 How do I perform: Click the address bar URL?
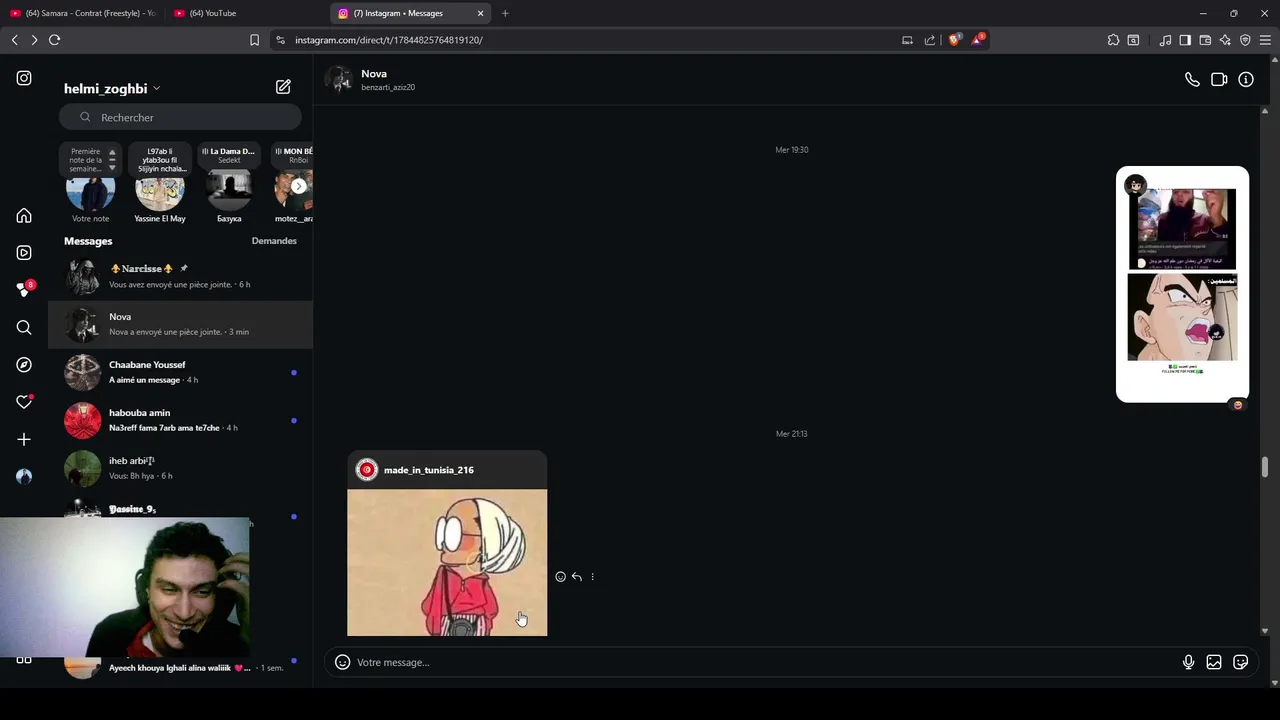(388, 40)
